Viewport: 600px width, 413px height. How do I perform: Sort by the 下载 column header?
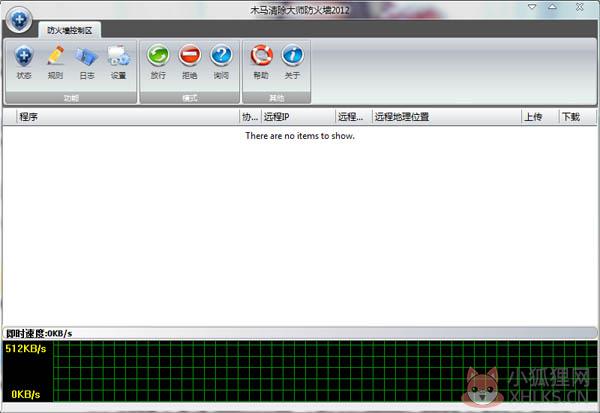tap(577, 117)
